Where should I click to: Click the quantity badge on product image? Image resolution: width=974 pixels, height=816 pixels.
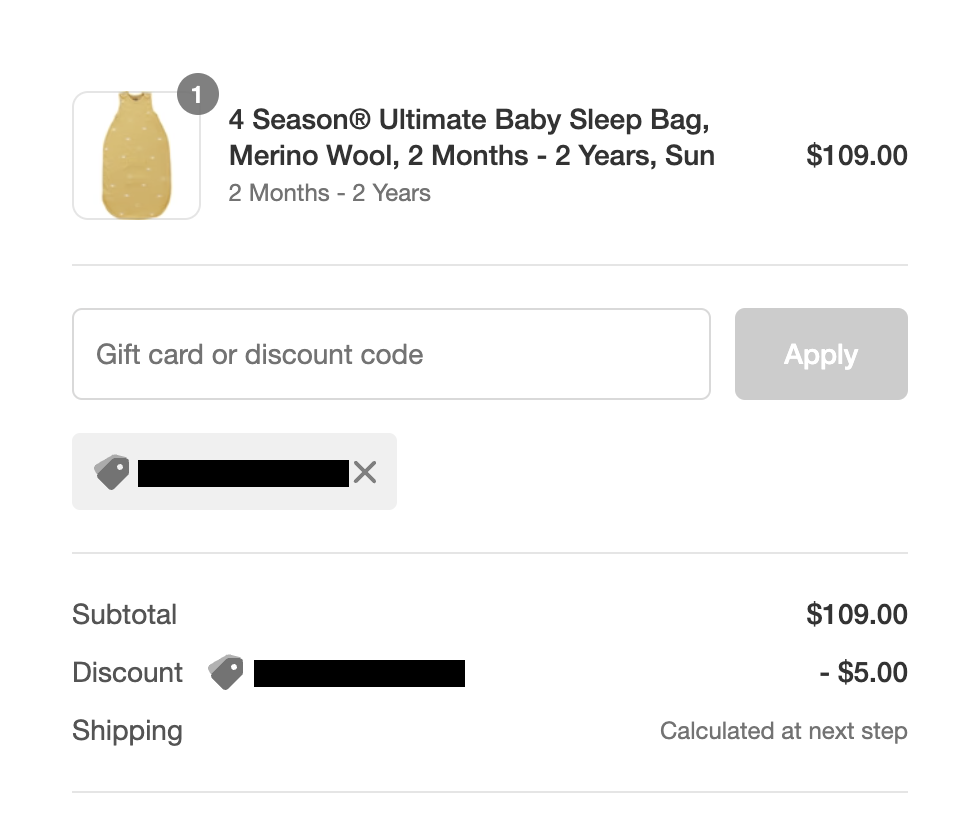point(197,95)
